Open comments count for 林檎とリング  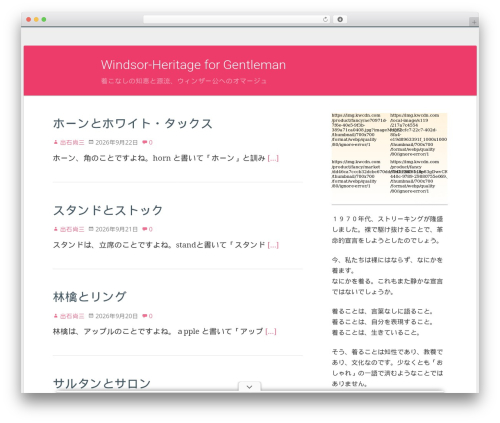point(147,316)
